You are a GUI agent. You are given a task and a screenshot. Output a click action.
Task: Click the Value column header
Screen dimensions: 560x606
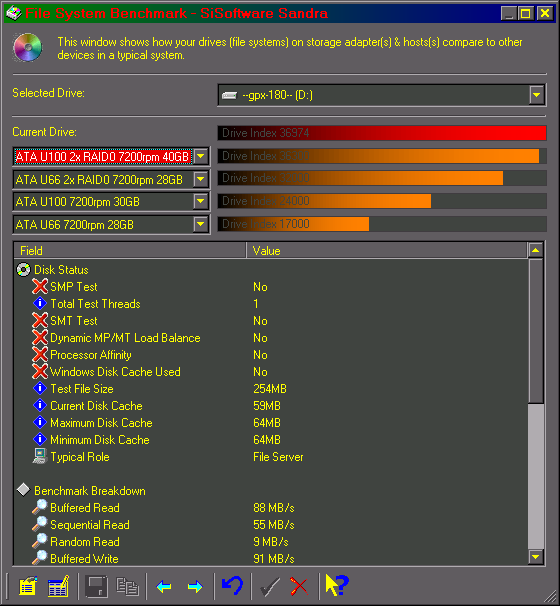[386, 250]
